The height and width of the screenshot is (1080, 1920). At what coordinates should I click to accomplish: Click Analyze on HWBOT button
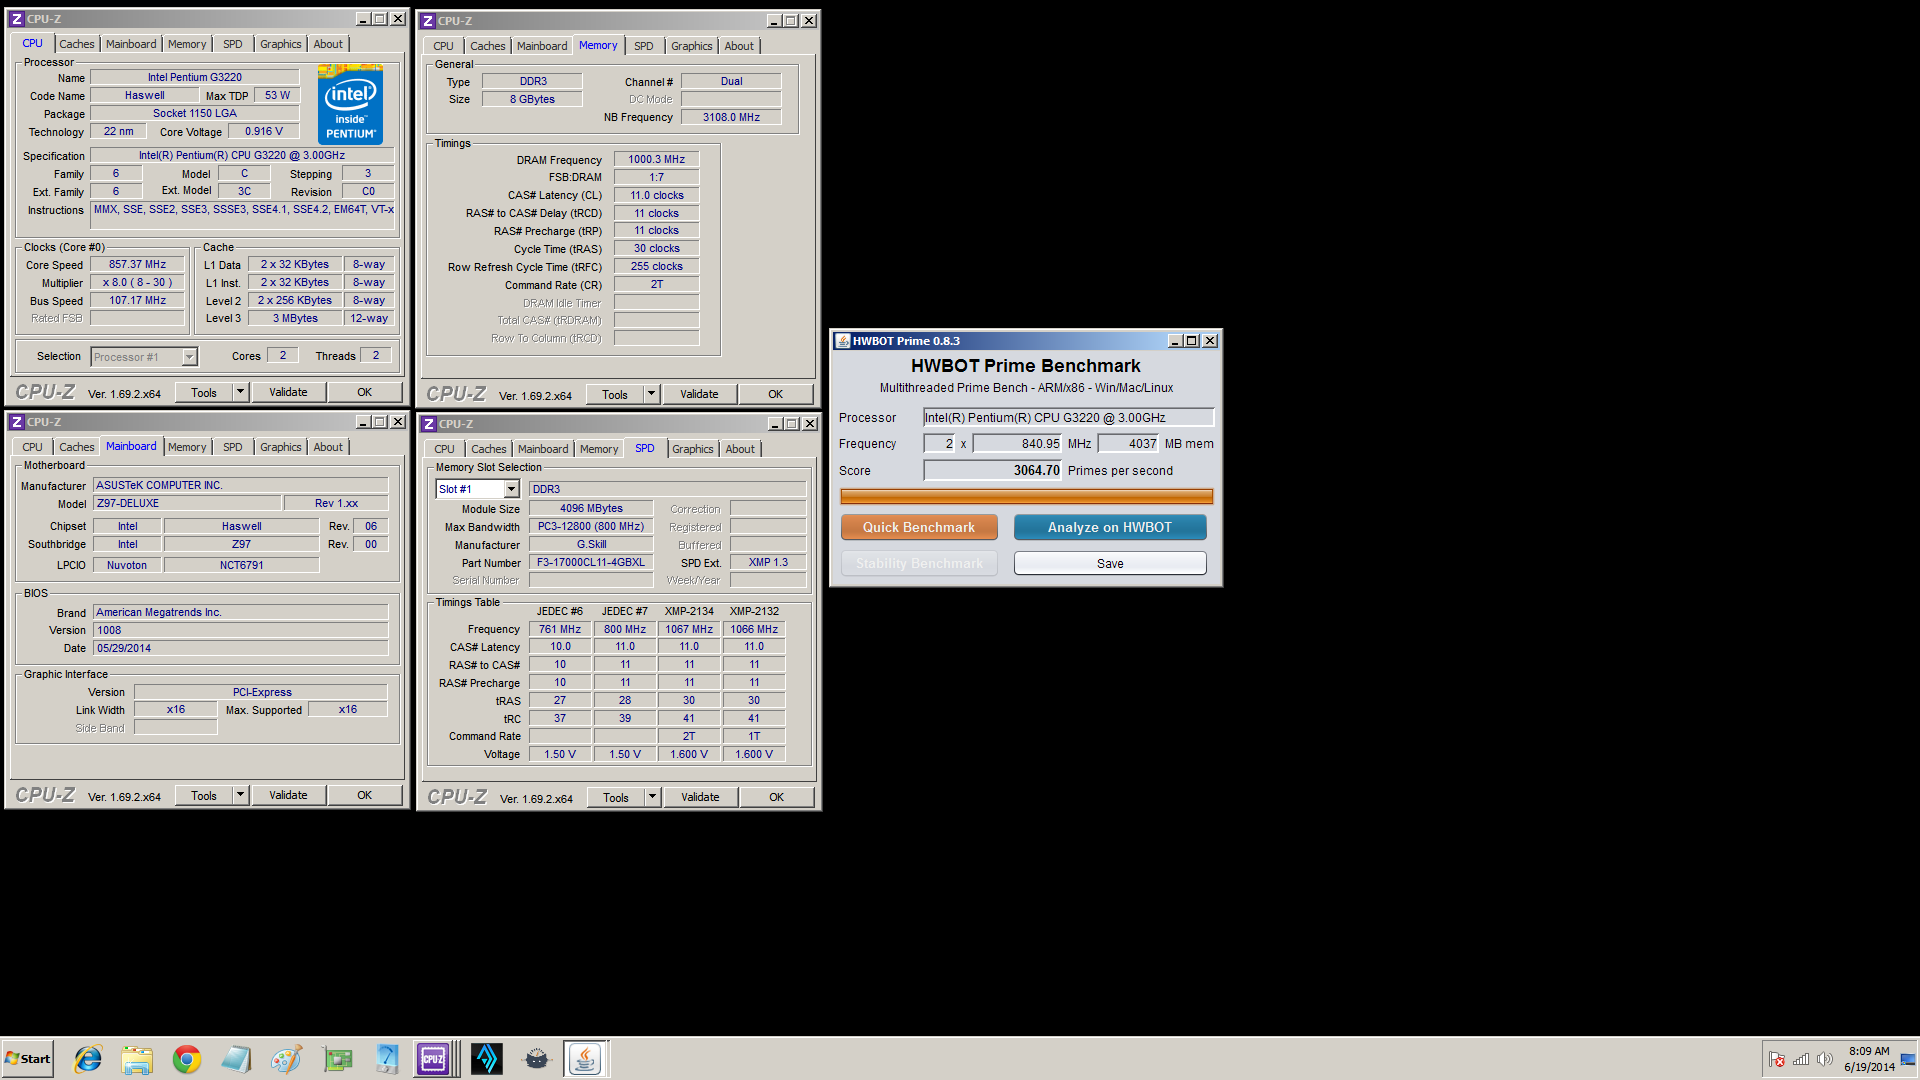coord(1110,527)
